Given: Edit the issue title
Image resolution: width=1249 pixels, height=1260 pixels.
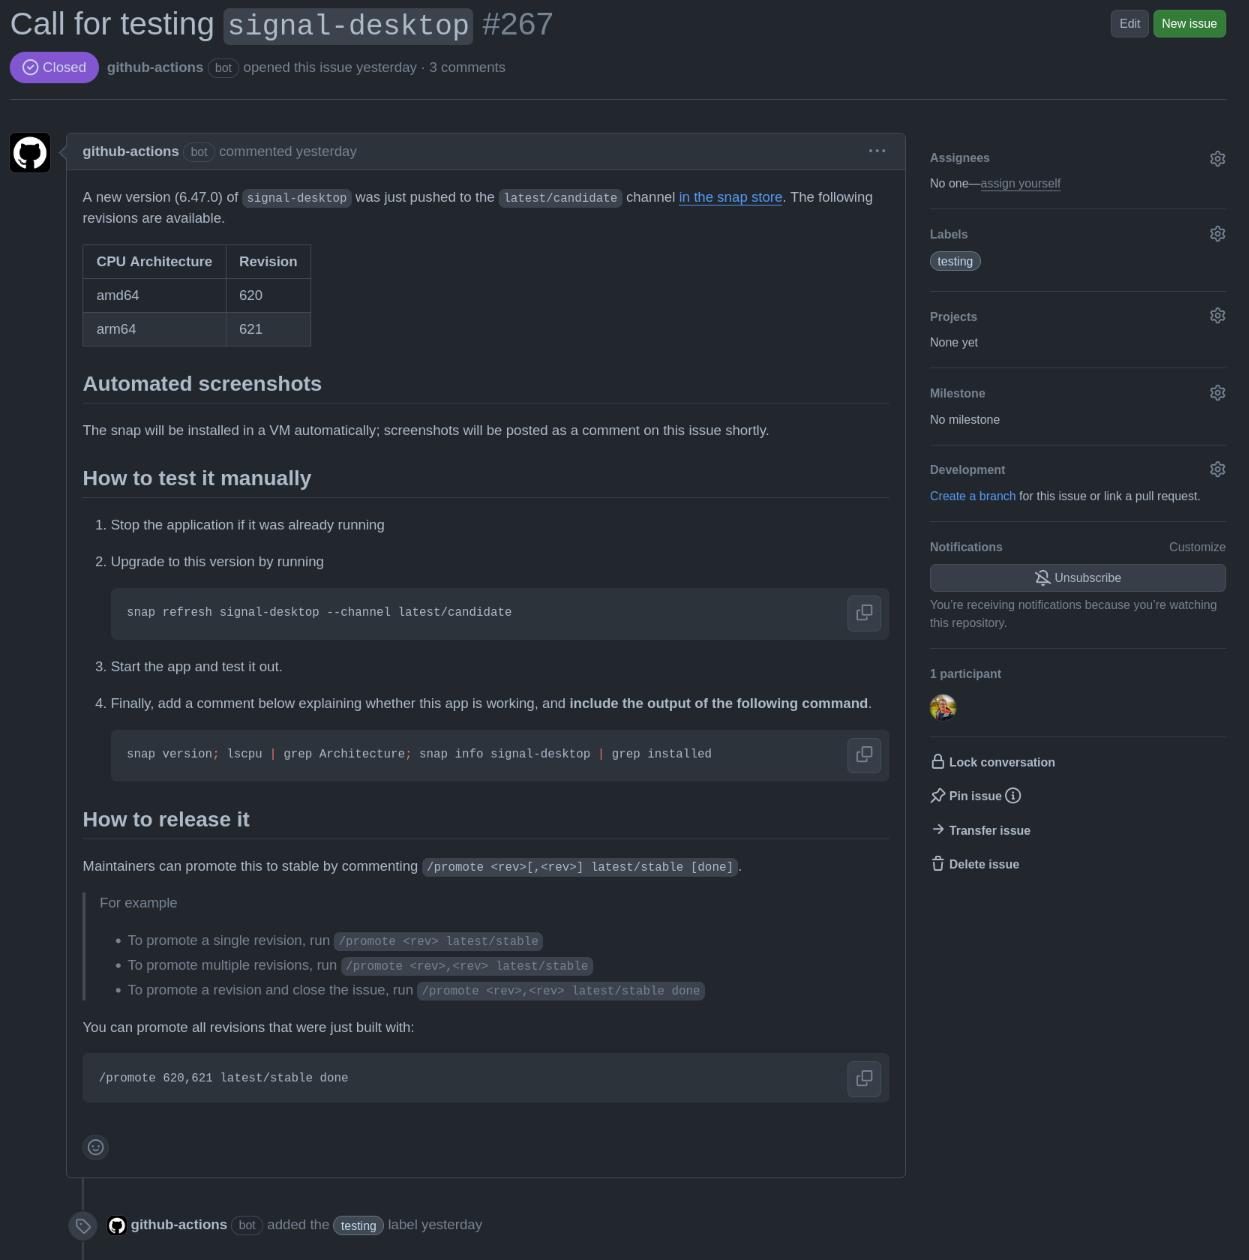Looking at the screenshot, I should 1129,24.
